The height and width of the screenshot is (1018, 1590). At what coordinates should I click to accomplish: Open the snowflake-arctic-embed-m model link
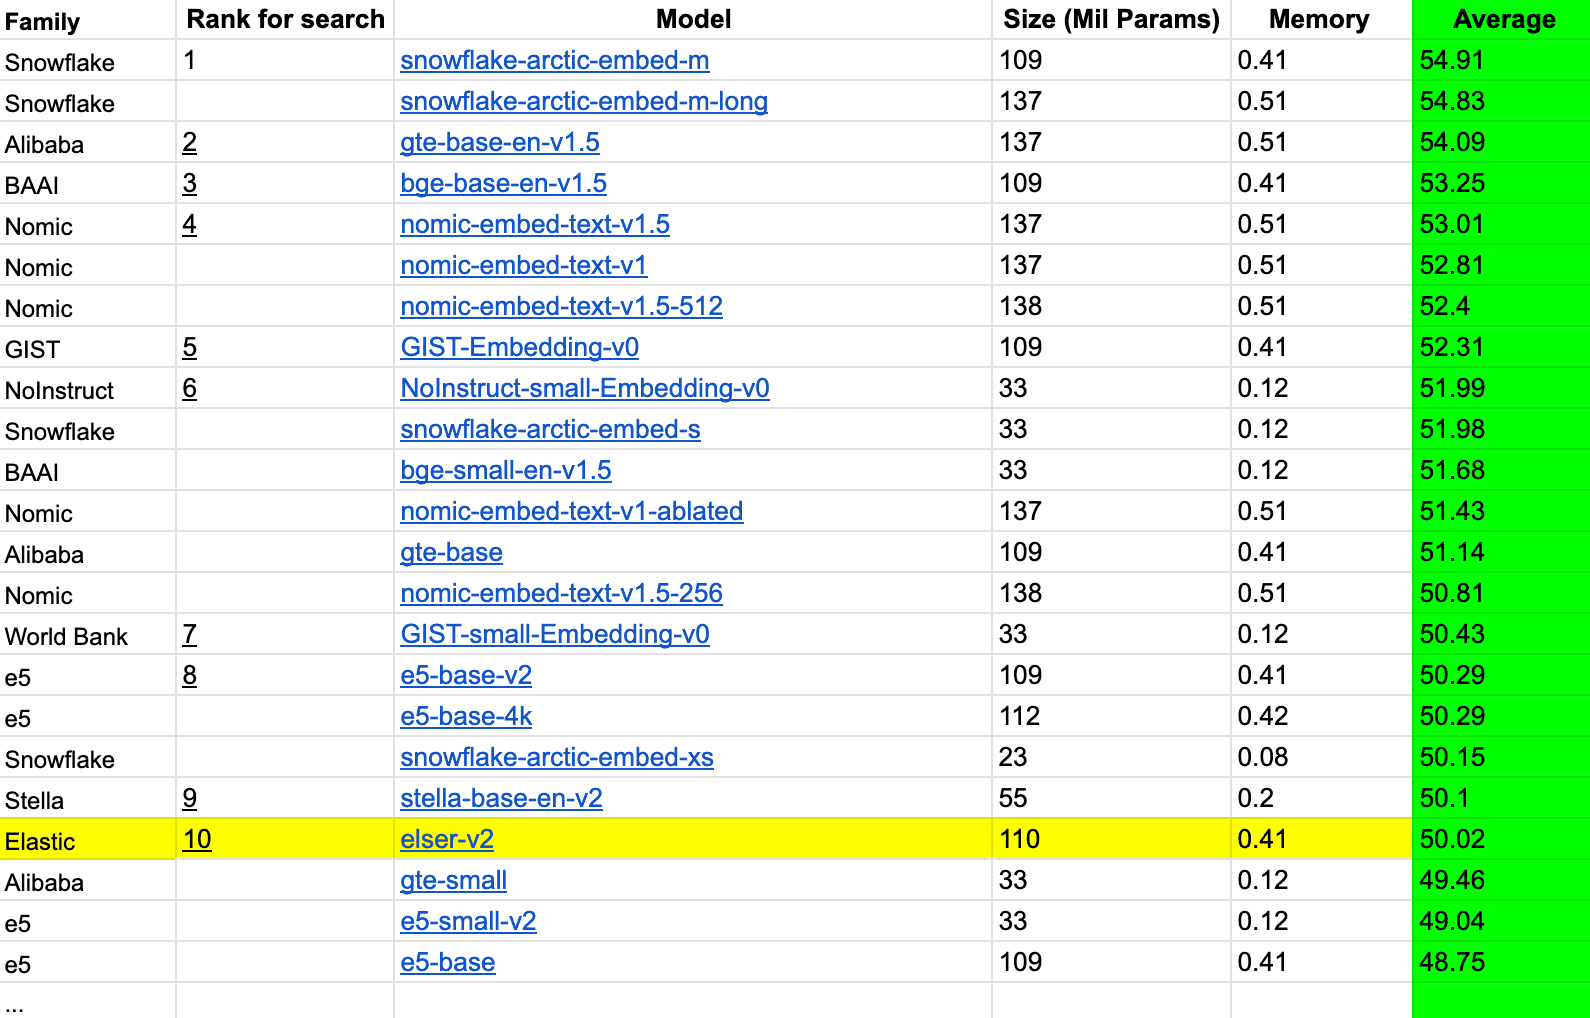[555, 61]
